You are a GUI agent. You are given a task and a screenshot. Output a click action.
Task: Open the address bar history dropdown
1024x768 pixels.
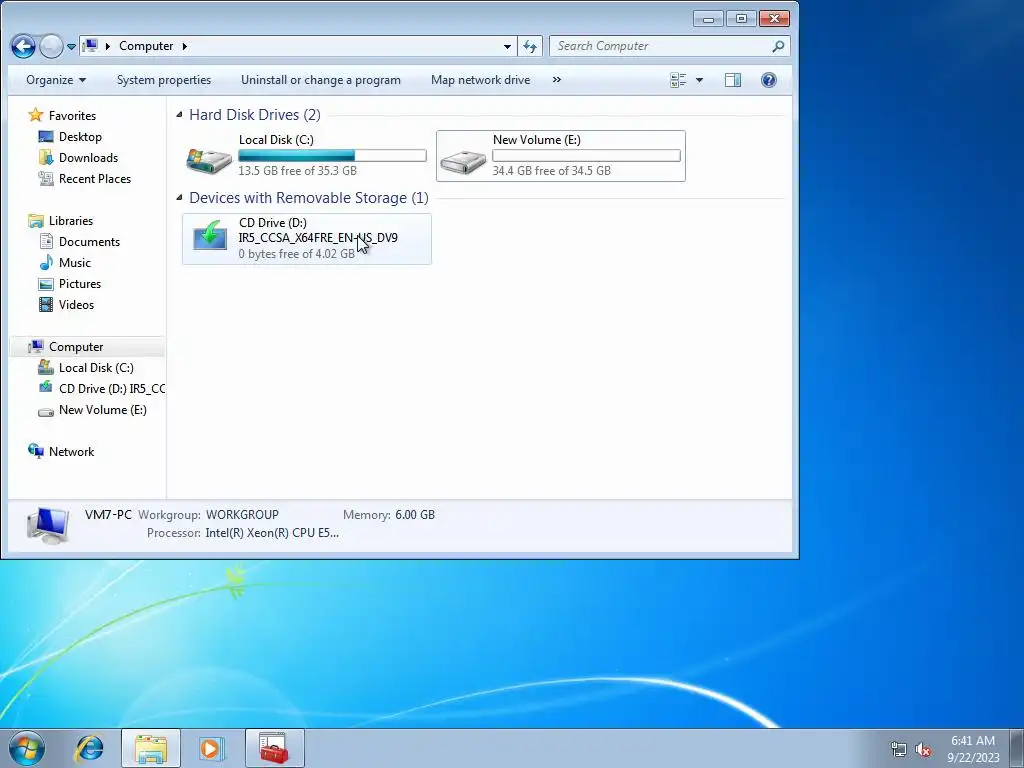(507, 46)
